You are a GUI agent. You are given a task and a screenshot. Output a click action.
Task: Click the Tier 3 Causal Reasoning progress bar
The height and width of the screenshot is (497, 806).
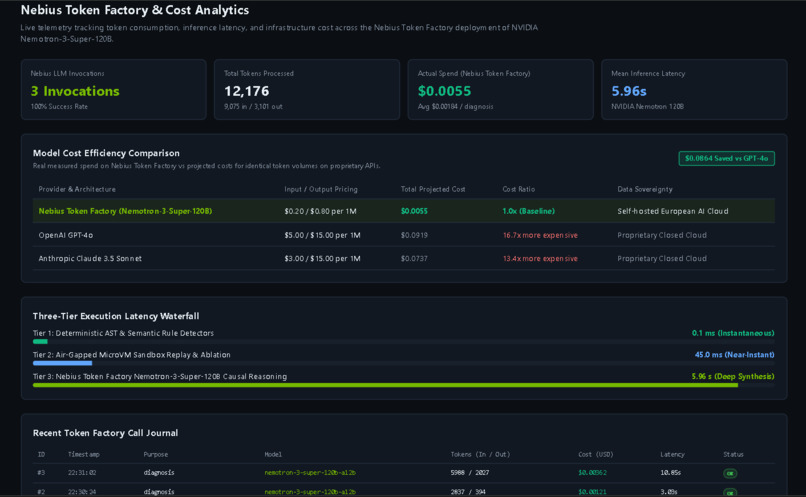point(404,384)
